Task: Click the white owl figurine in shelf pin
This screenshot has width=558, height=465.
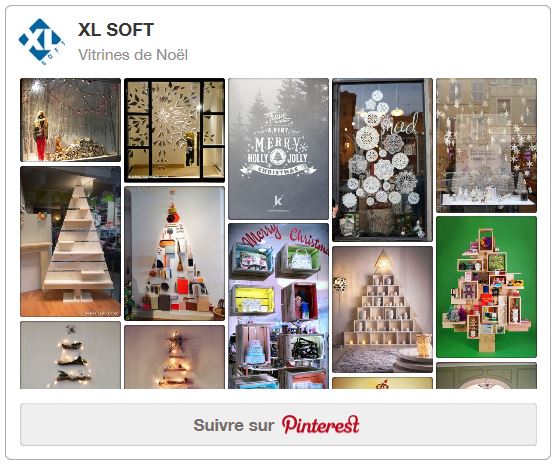Action: tap(423, 345)
